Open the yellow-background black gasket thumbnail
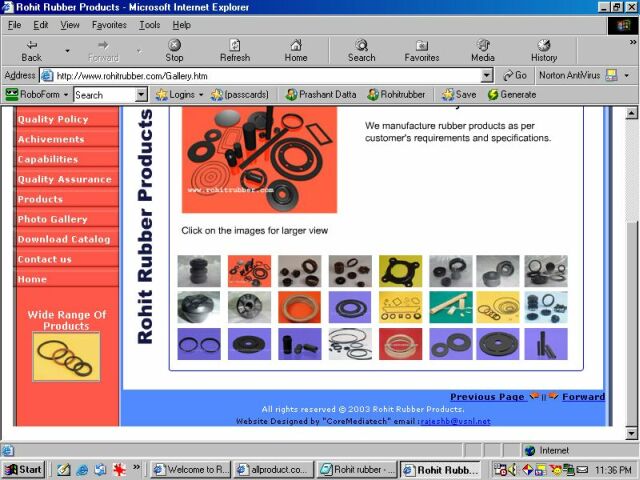The image size is (640, 480). pyautogui.click(x=400, y=271)
